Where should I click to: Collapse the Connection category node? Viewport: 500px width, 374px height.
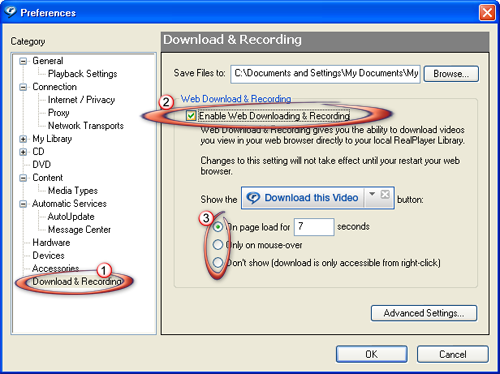pos(23,87)
